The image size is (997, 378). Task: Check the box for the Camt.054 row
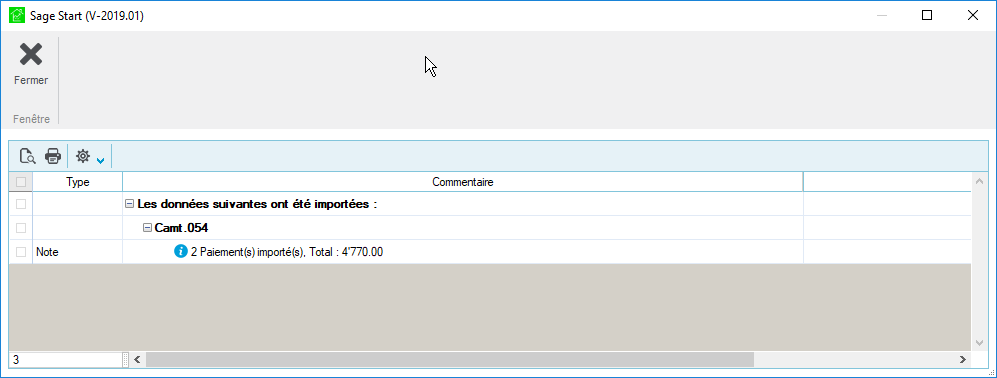[21, 228]
